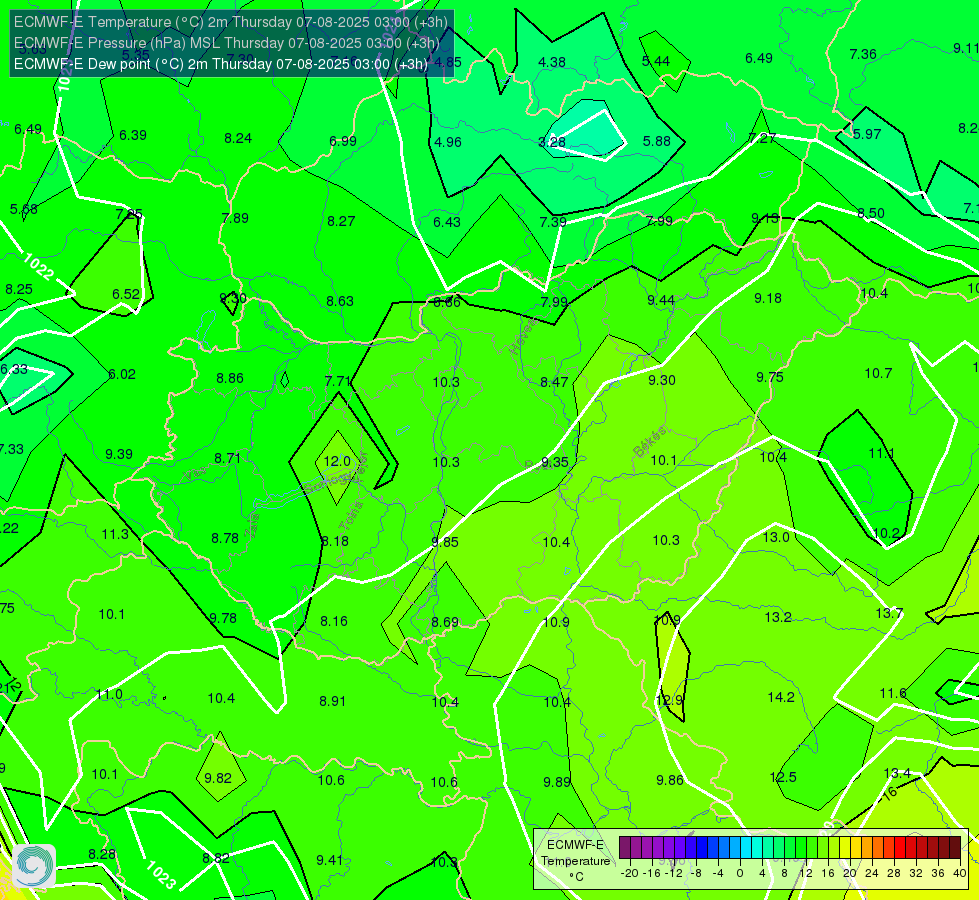
Task: Click the map value 7.89
Action: click(235, 219)
